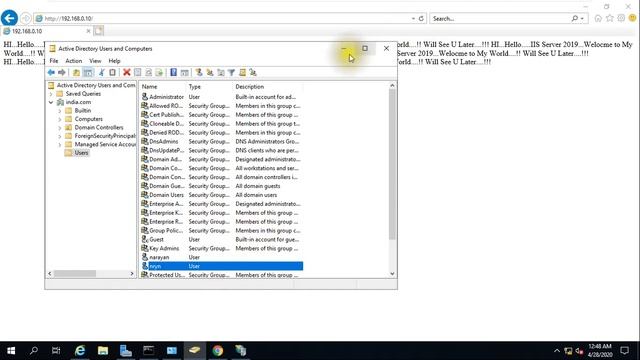Open Internet Explorer from the taskbar

point(80,351)
